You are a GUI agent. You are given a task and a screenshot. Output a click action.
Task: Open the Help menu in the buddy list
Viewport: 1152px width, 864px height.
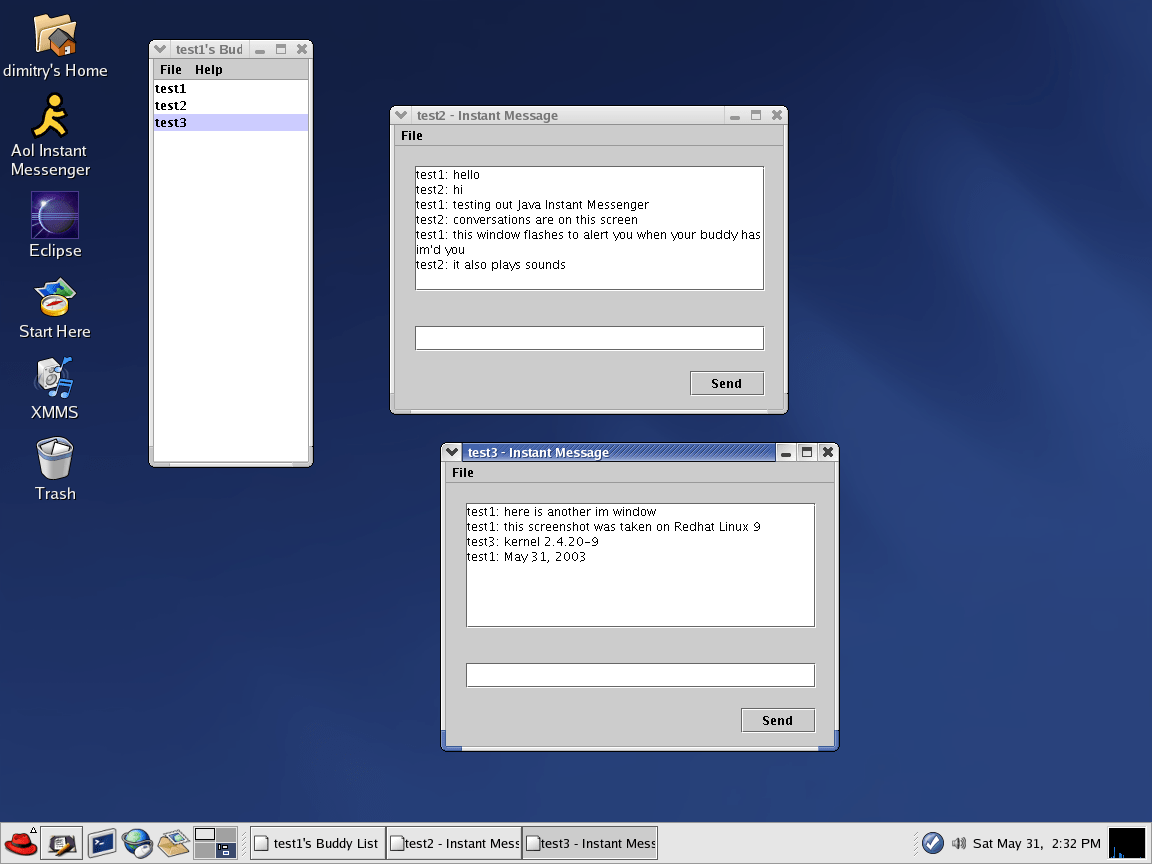208,69
